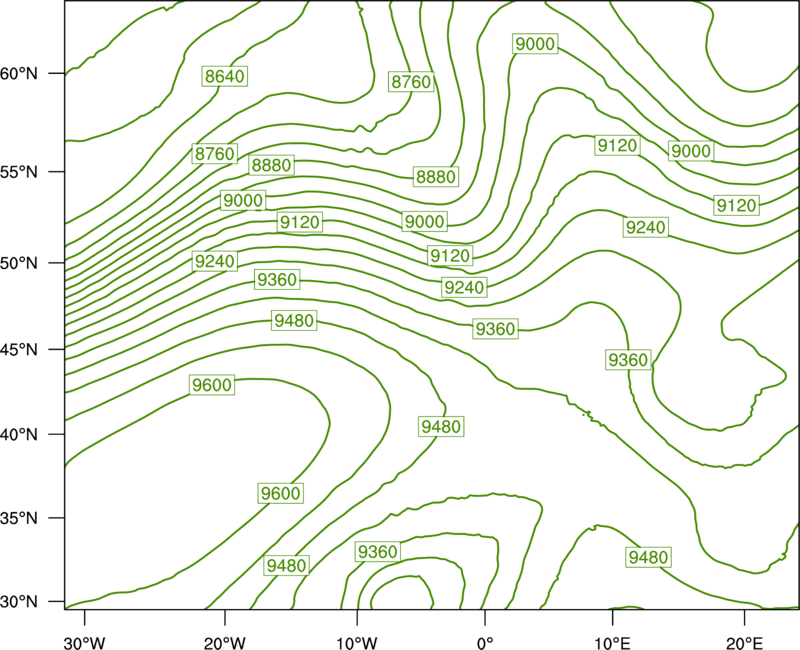
Task: Click the 8640 contour label
Action: pos(224,76)
